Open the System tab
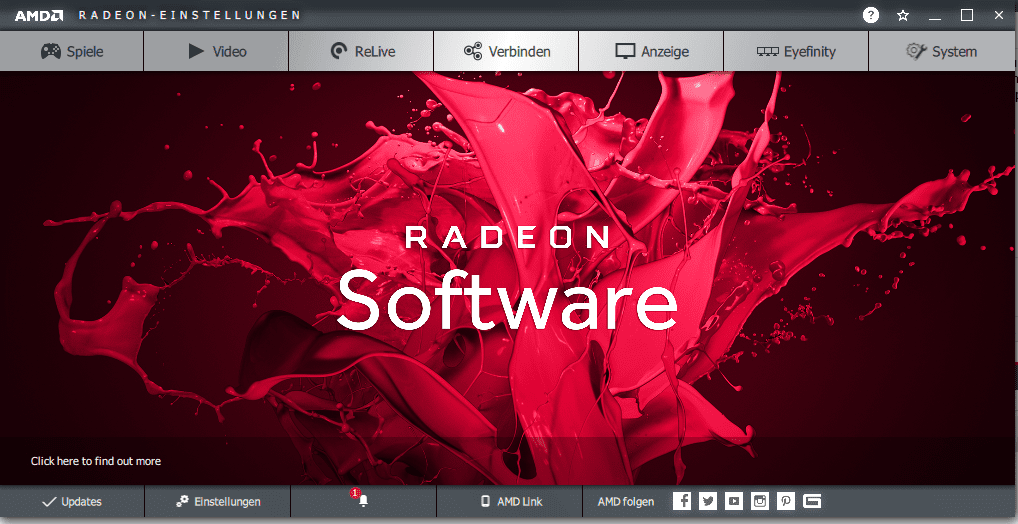This screenshot has height=524, width=1018. tap(943, 51)
